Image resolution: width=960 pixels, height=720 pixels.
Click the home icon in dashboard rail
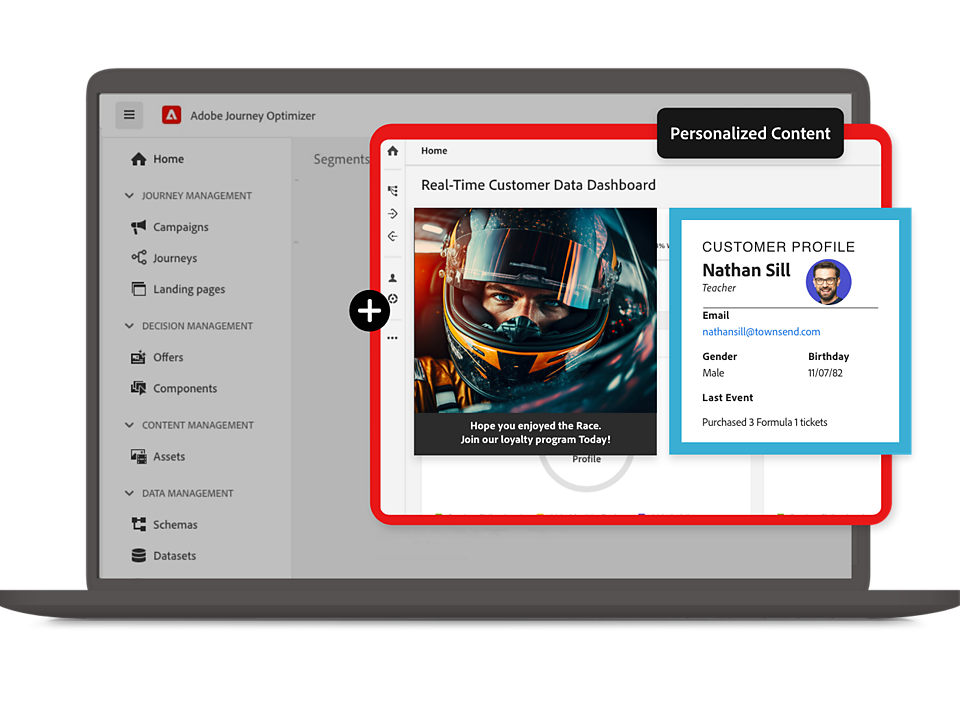(x=393, y=151)
